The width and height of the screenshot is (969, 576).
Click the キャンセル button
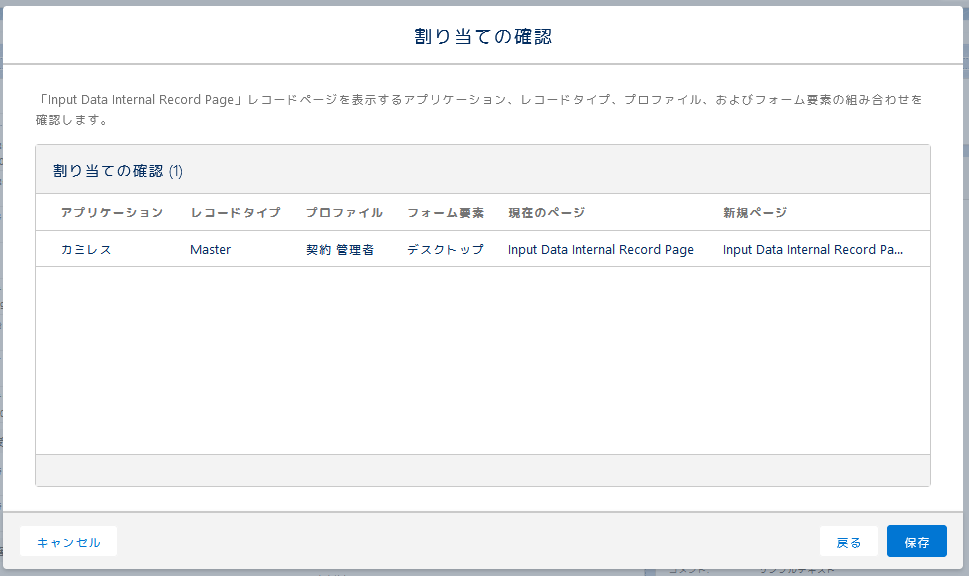coord(68,542)
